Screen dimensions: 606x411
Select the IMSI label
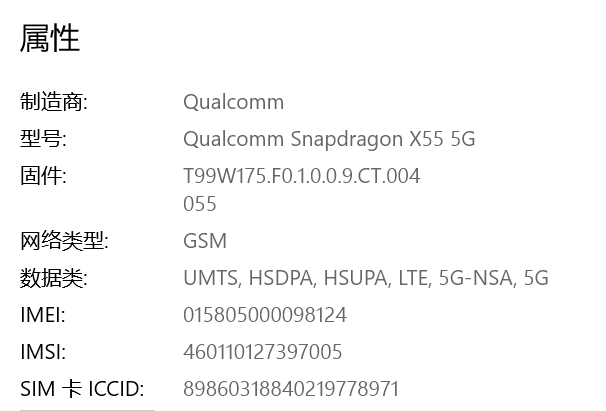[43, 352]
